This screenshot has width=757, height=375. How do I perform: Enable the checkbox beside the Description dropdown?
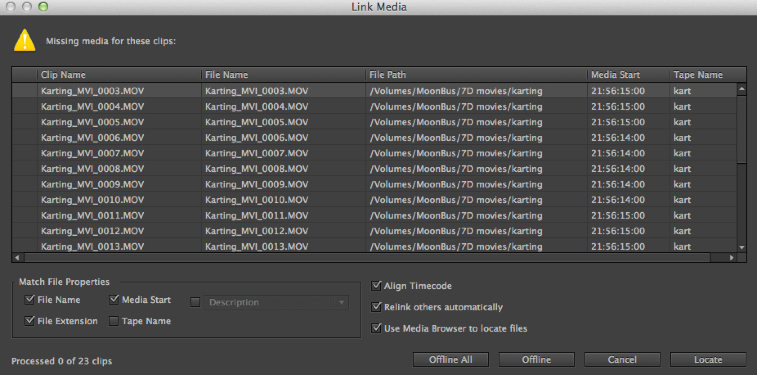tap(195, 303)
